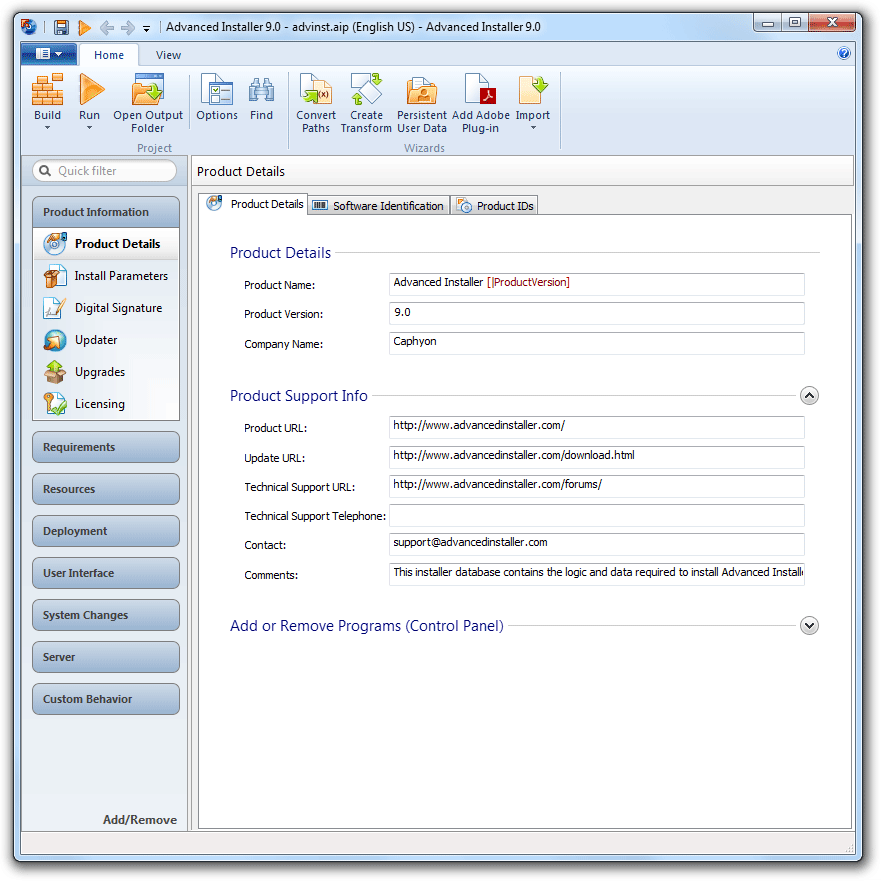This screenshot has width=881, height=881.
Task: Open the Import dropdown arrow
Action: 533,128
